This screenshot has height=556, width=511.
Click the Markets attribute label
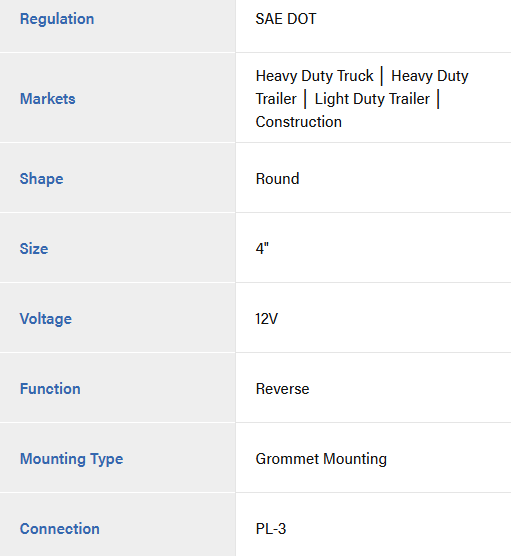tap(48, 99)
